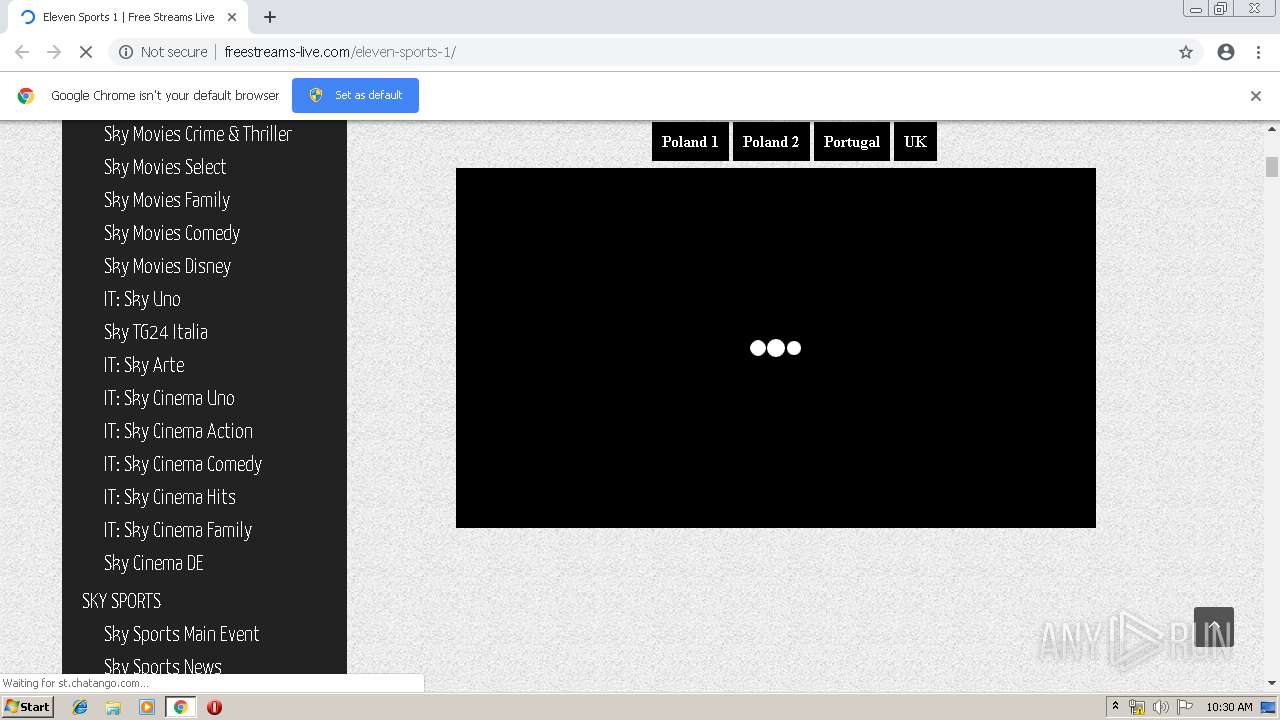Viewport: 1280px width, 720px height.
Task: Open Sky Movies Family channel
Action: coord(167,200)
